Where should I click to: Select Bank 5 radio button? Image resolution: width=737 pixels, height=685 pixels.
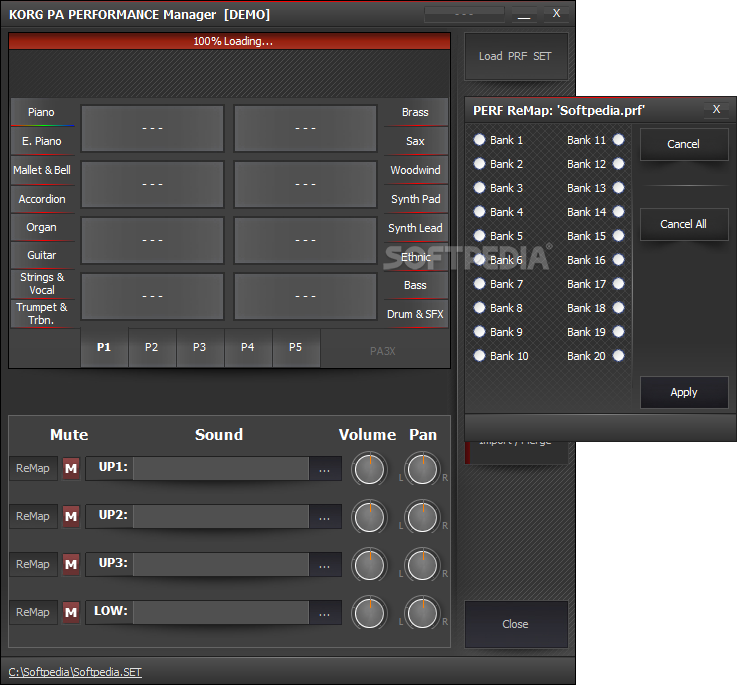pos(479,236)
